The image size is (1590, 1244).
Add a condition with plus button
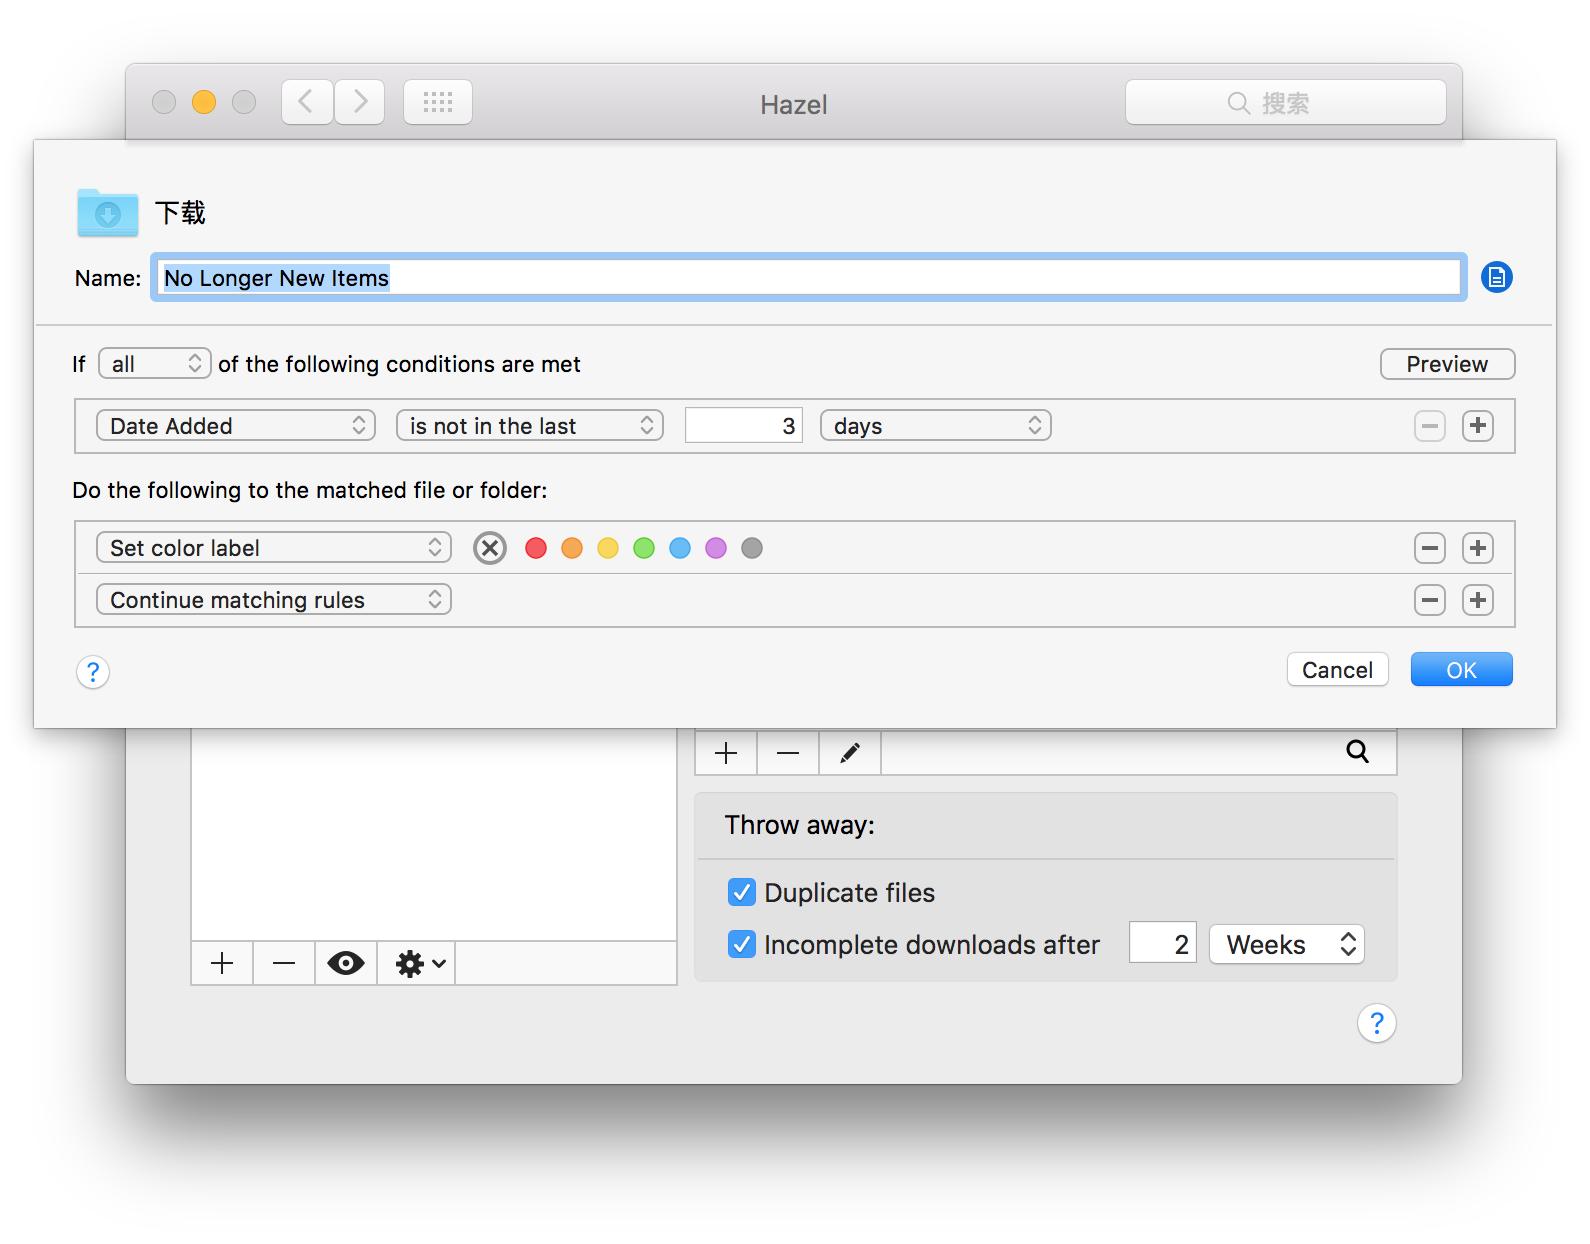(x=1477, y=426)
